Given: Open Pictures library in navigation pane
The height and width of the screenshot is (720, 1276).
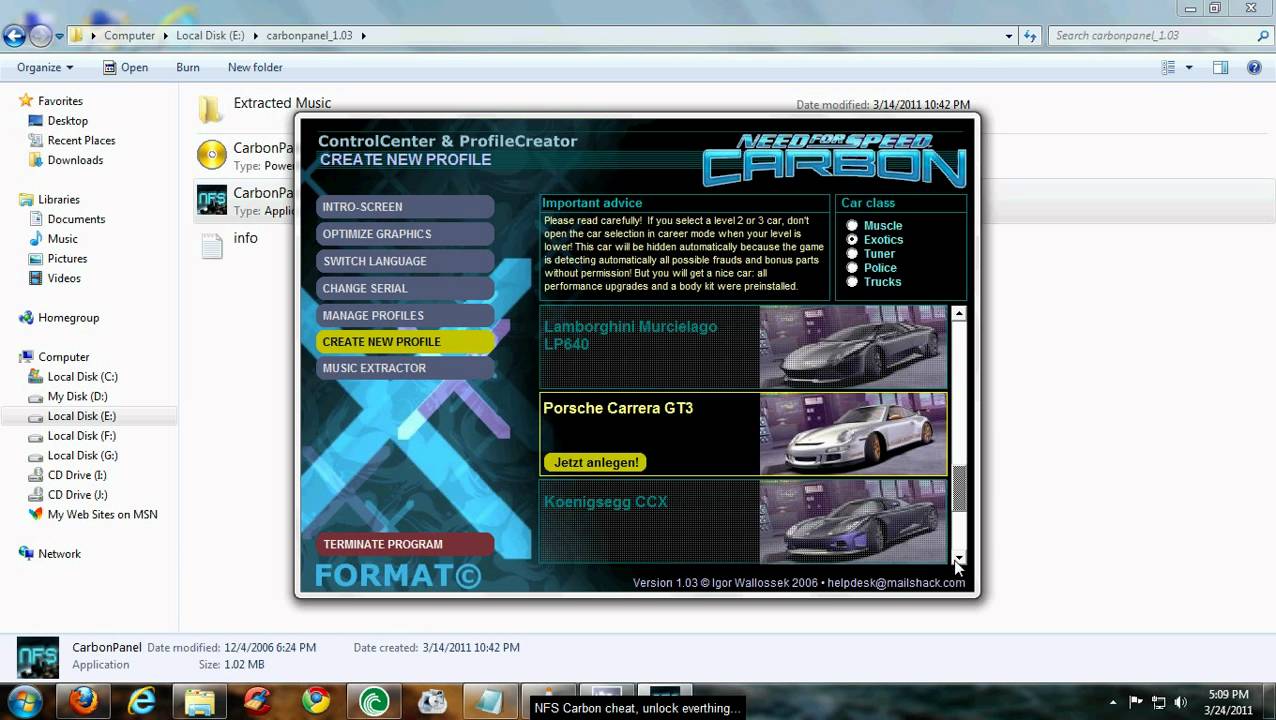Looking at the screenshot, I should click(x=67, y=259).
